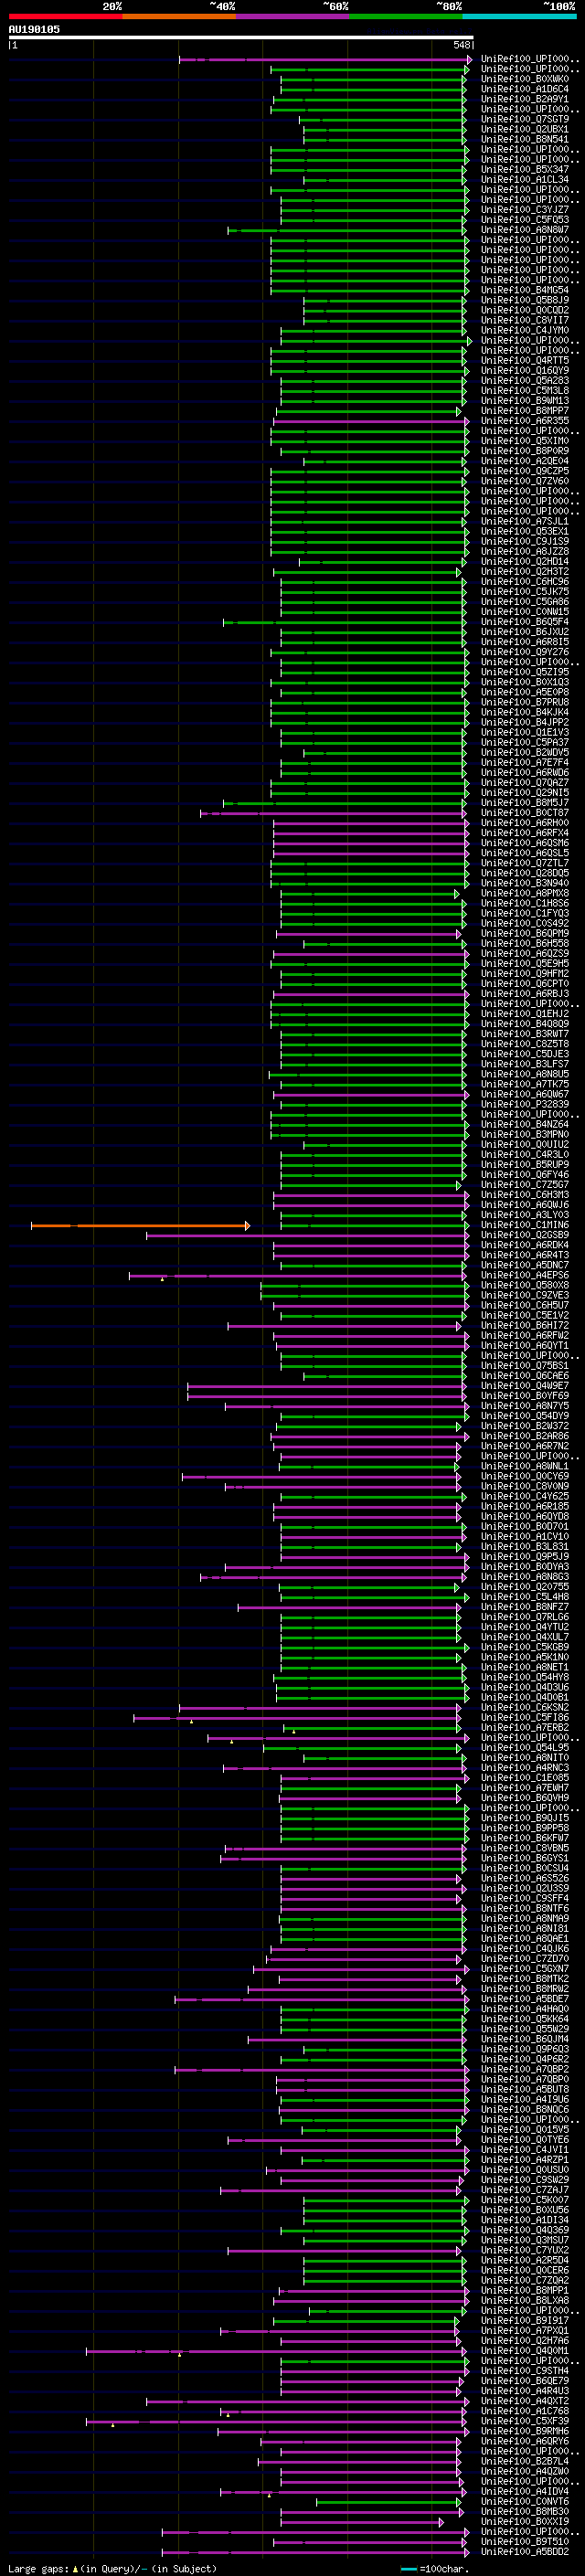Select hit label UniRef100_Q9HFM2
Screen dimensions: 585x2576
pos(524,973)
